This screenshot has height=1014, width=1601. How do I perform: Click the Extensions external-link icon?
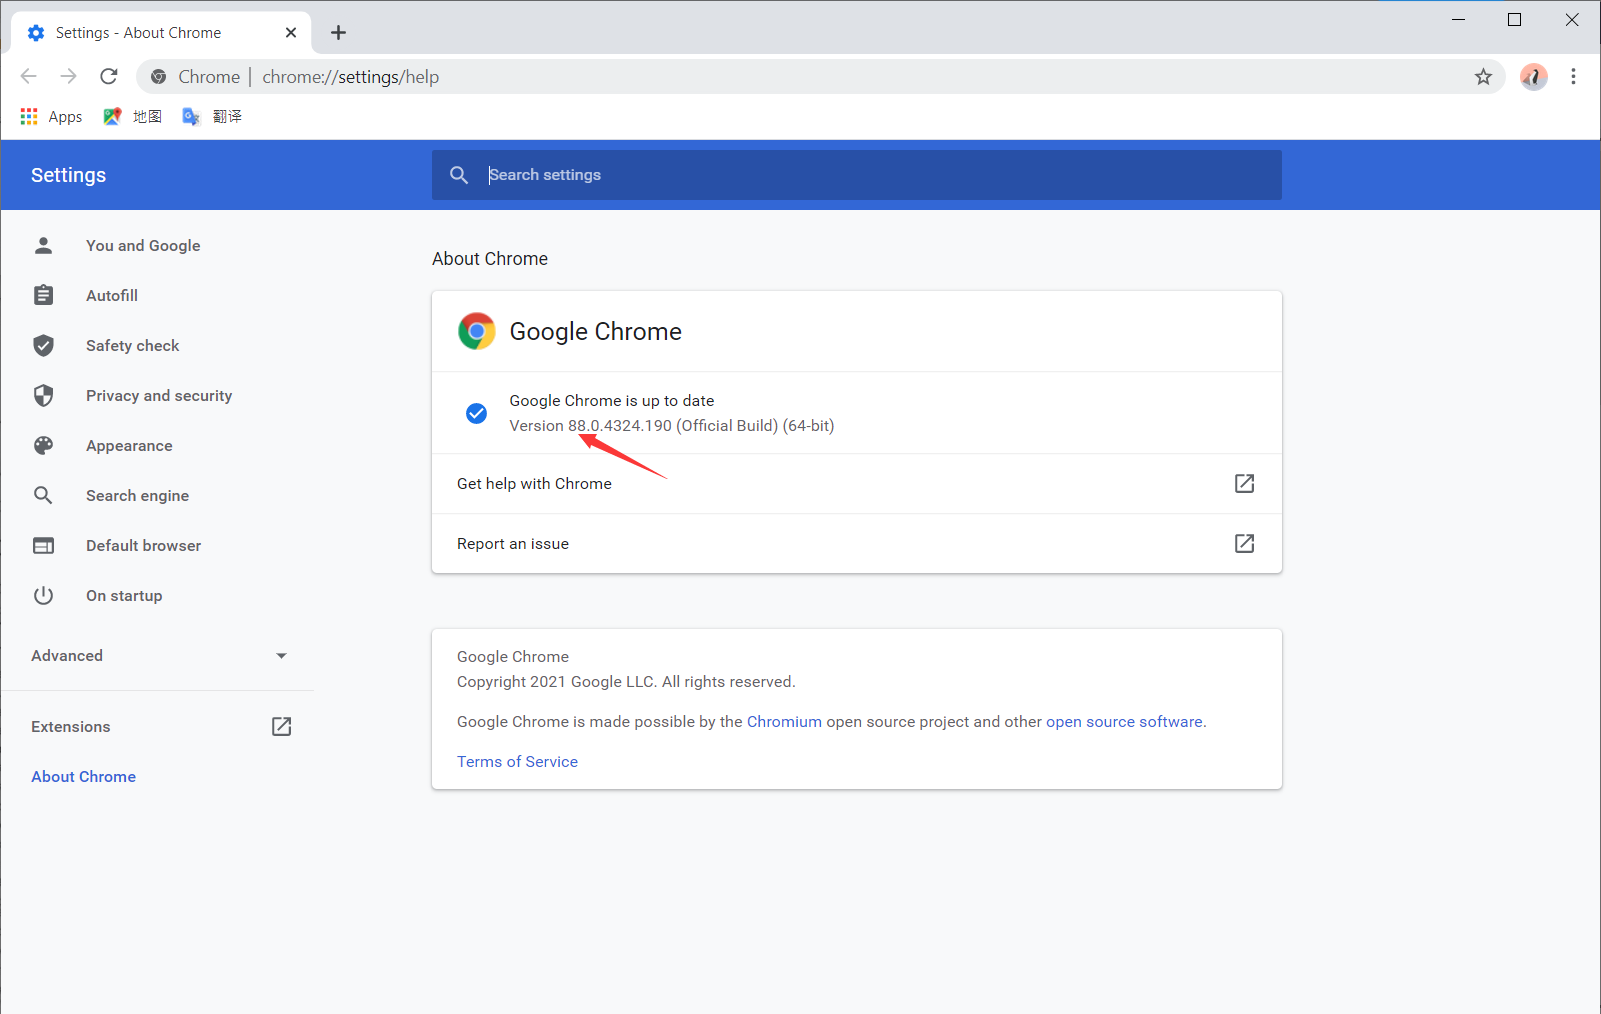[x=282, y=726]
